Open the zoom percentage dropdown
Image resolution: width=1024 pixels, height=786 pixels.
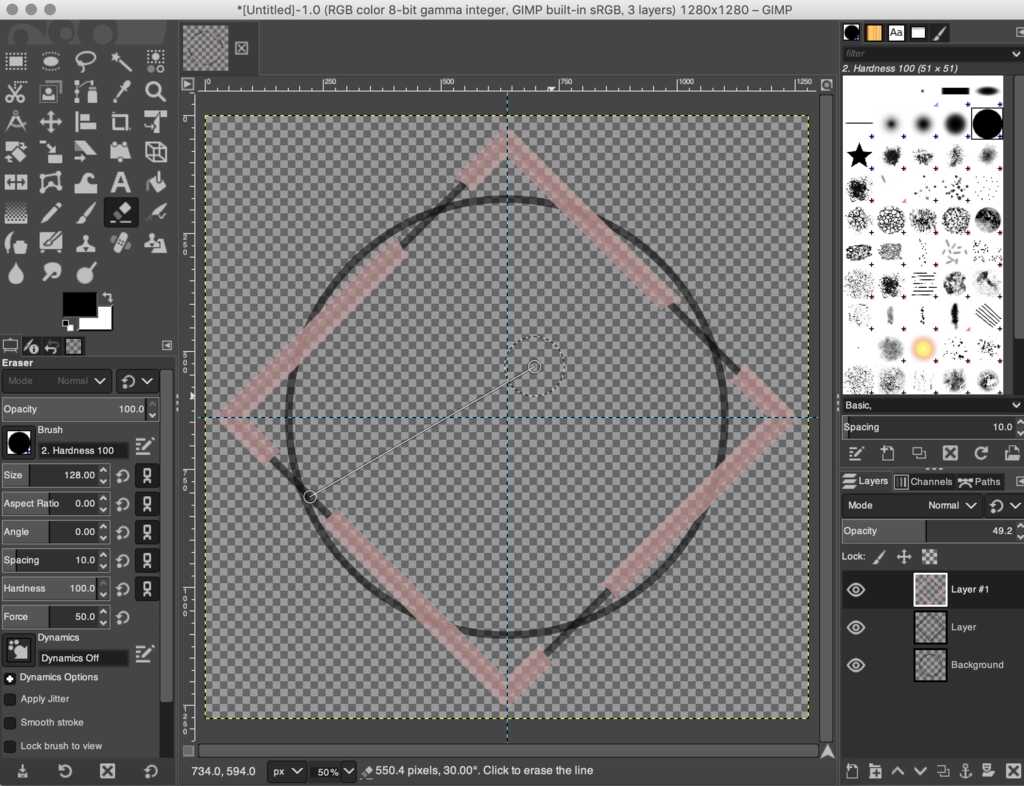333,771
